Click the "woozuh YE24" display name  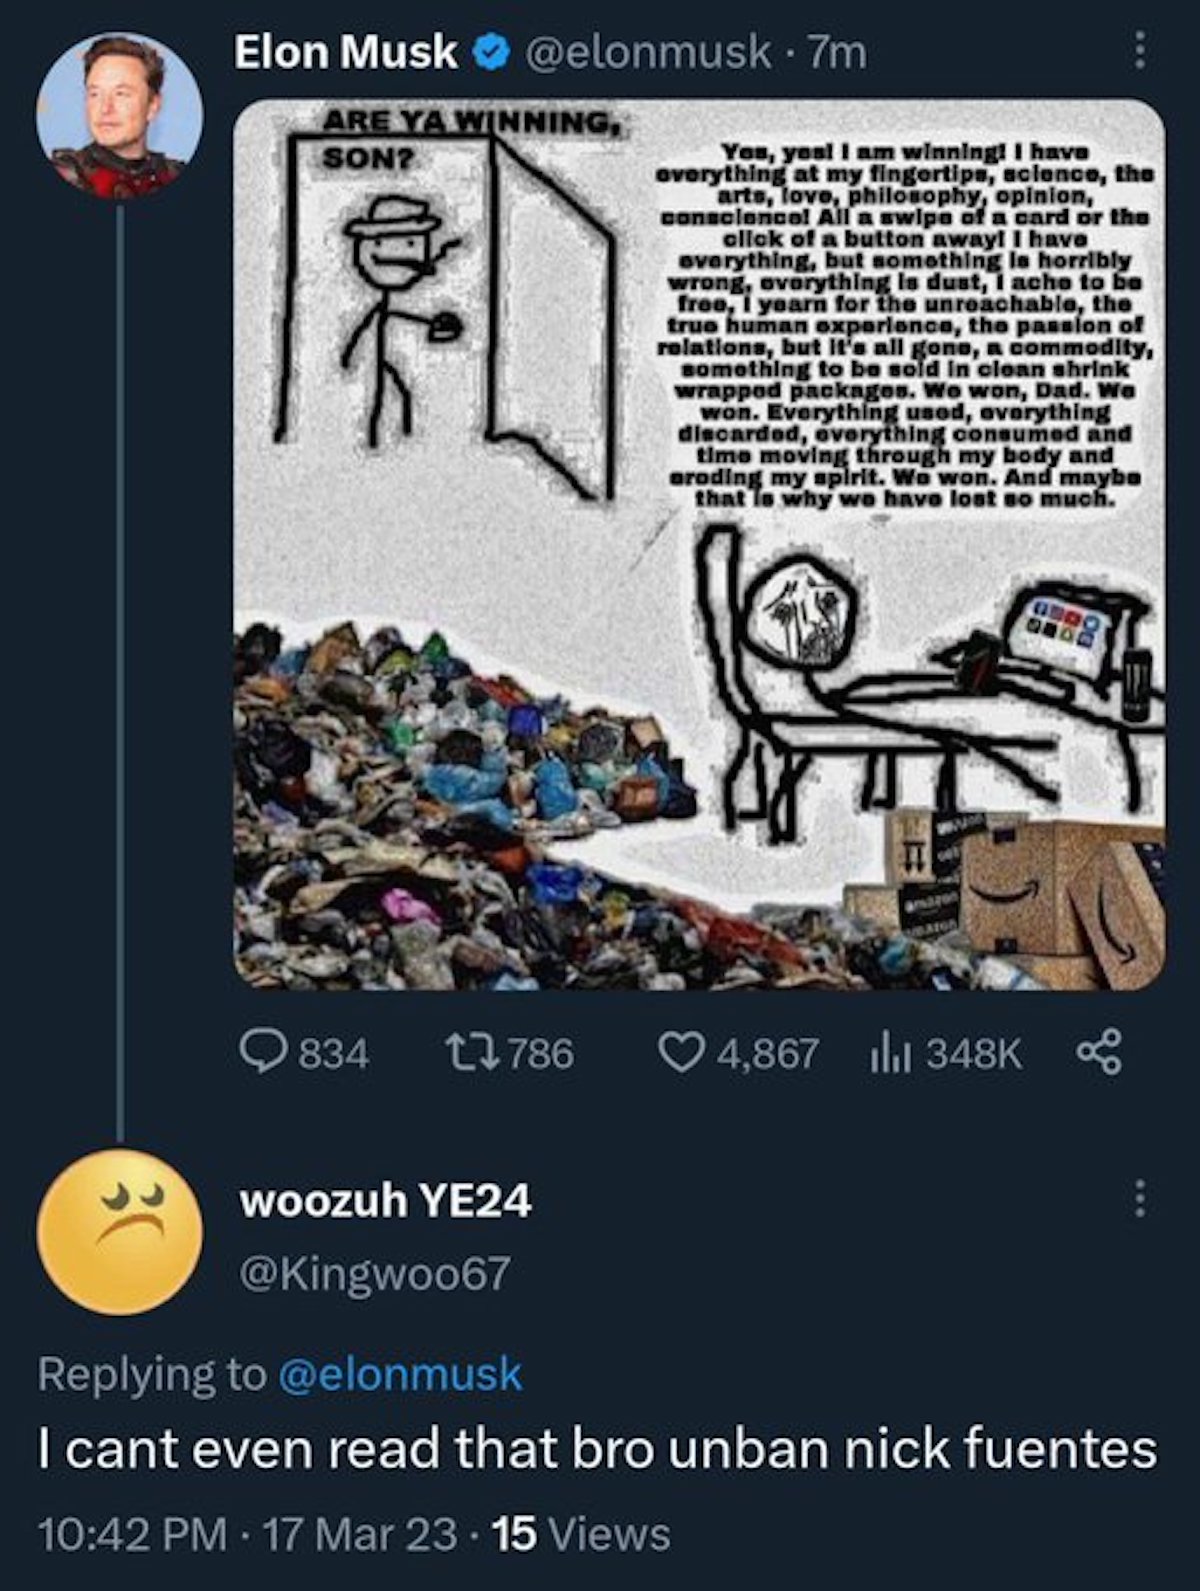385,1200
